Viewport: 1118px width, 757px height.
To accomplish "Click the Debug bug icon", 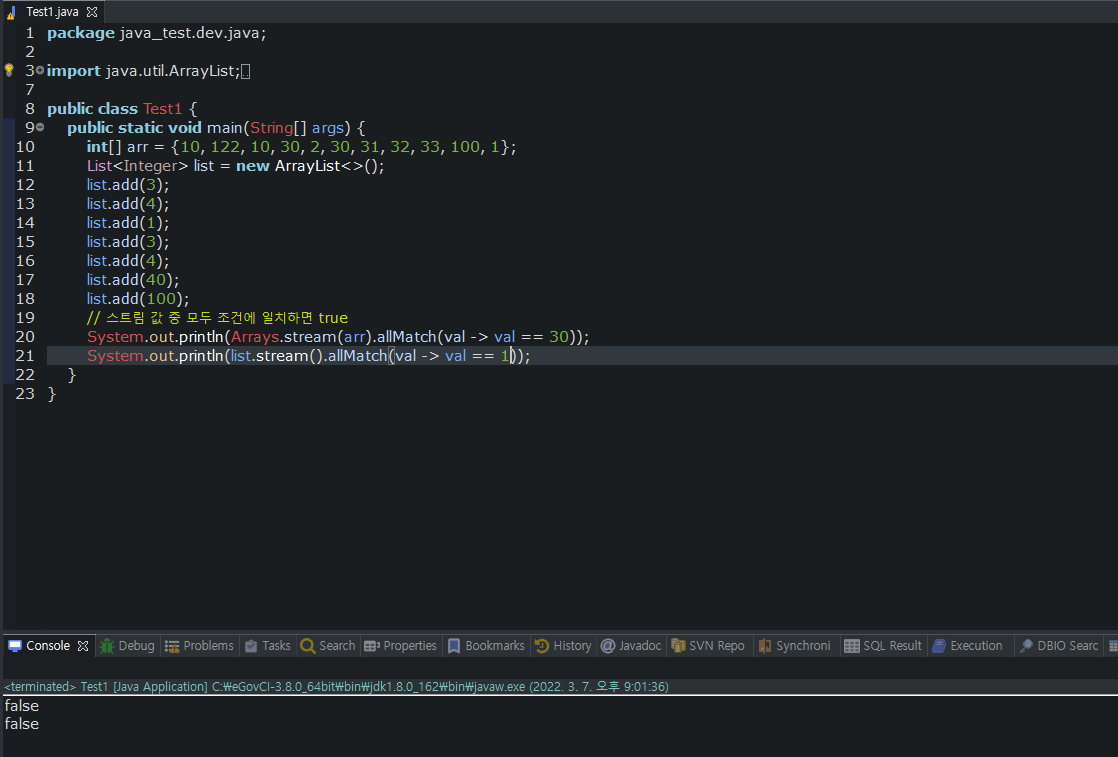I will (107, 646).
